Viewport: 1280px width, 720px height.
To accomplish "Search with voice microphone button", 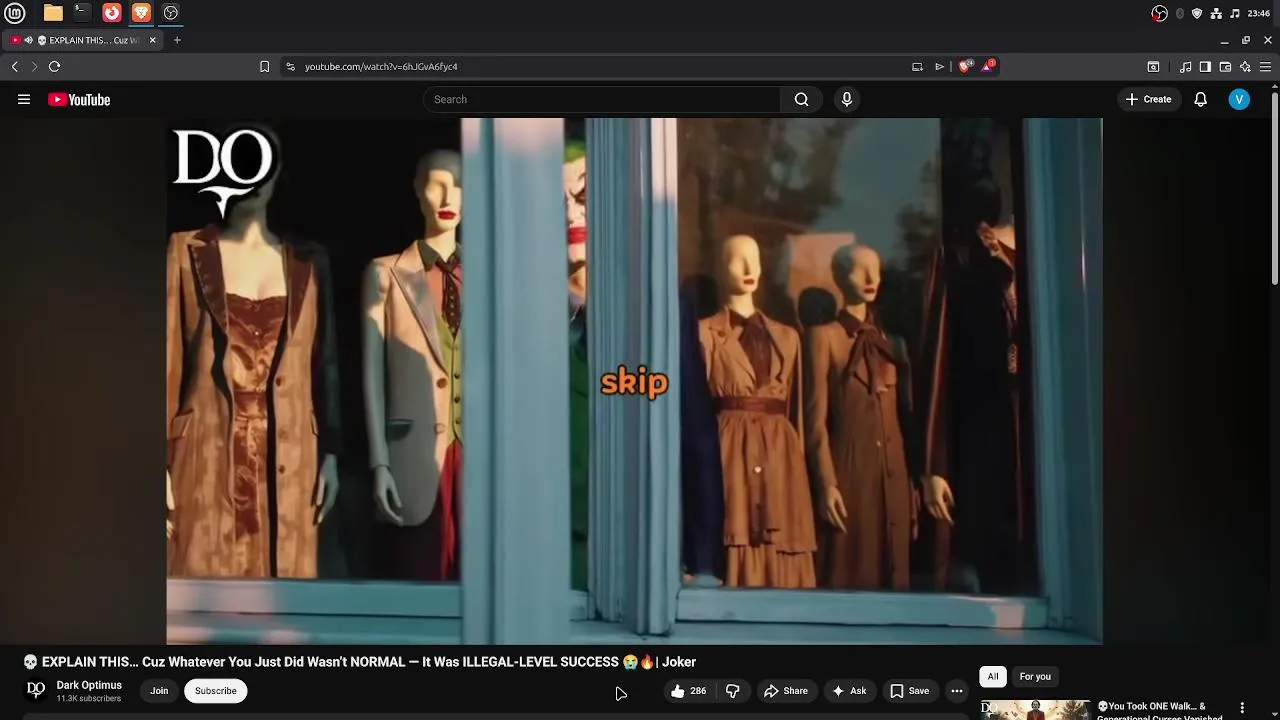I will tap(847, 99).
